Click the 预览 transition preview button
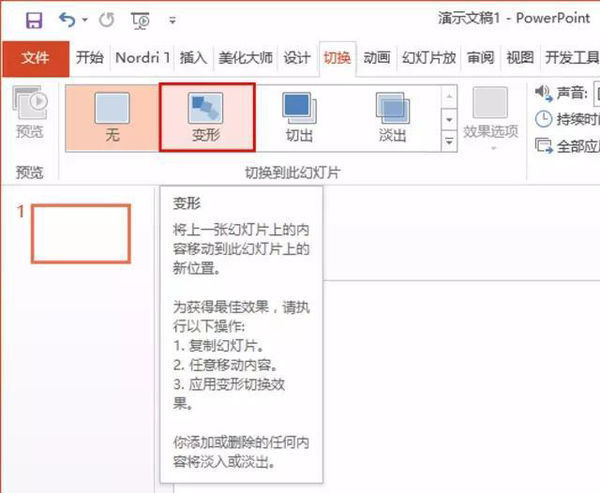The width and height of the screenshot is (600, 493). pyautogui.click(x=30, y=113)
